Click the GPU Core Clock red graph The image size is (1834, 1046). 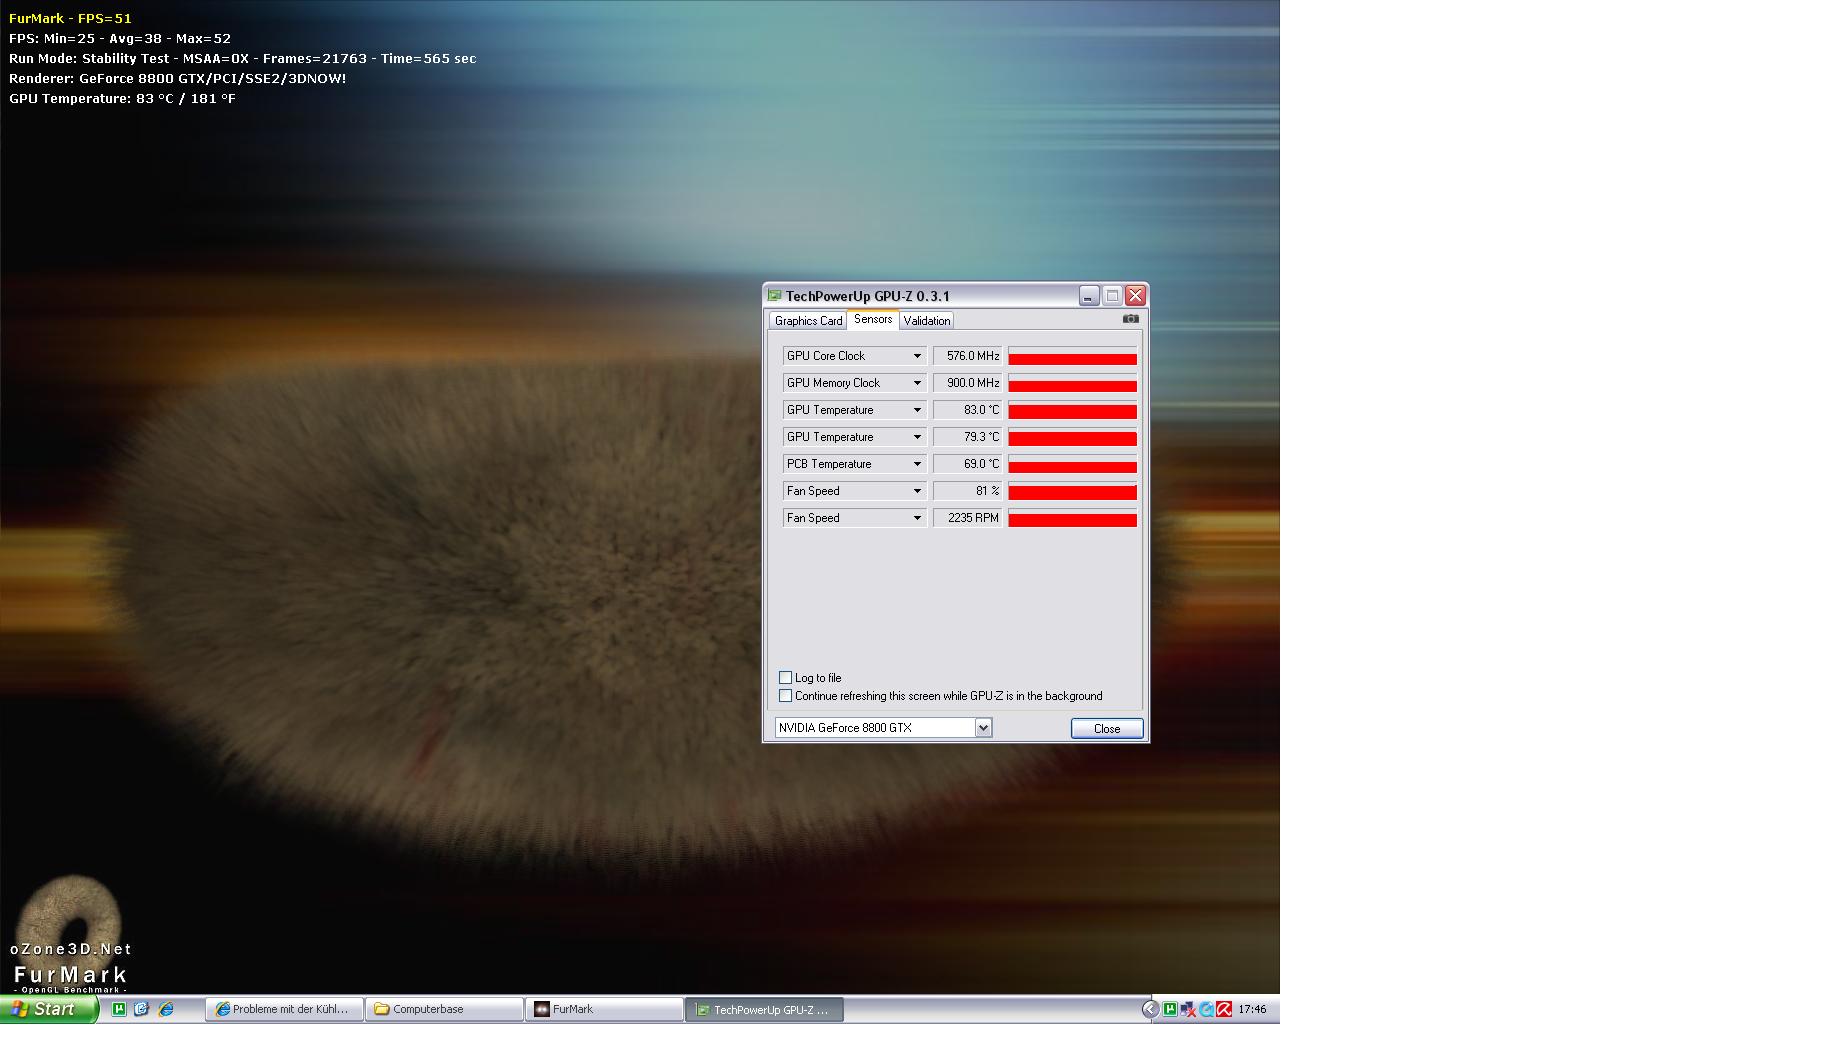1072,356
